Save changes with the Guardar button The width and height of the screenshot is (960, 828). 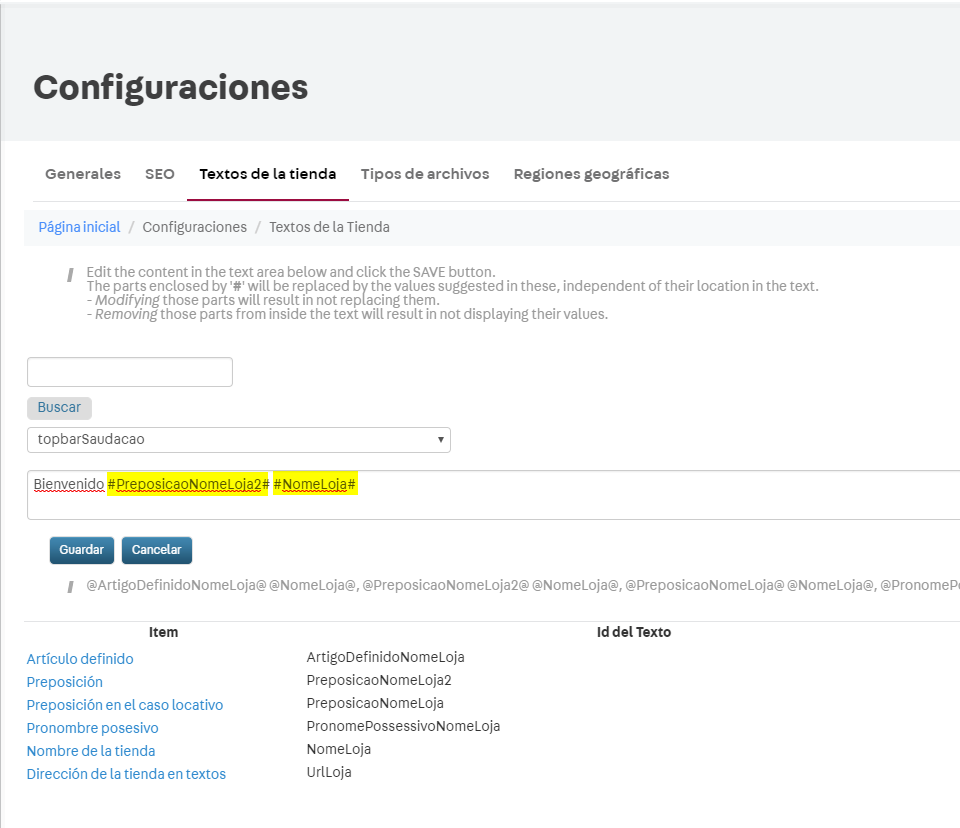point(81,549)
